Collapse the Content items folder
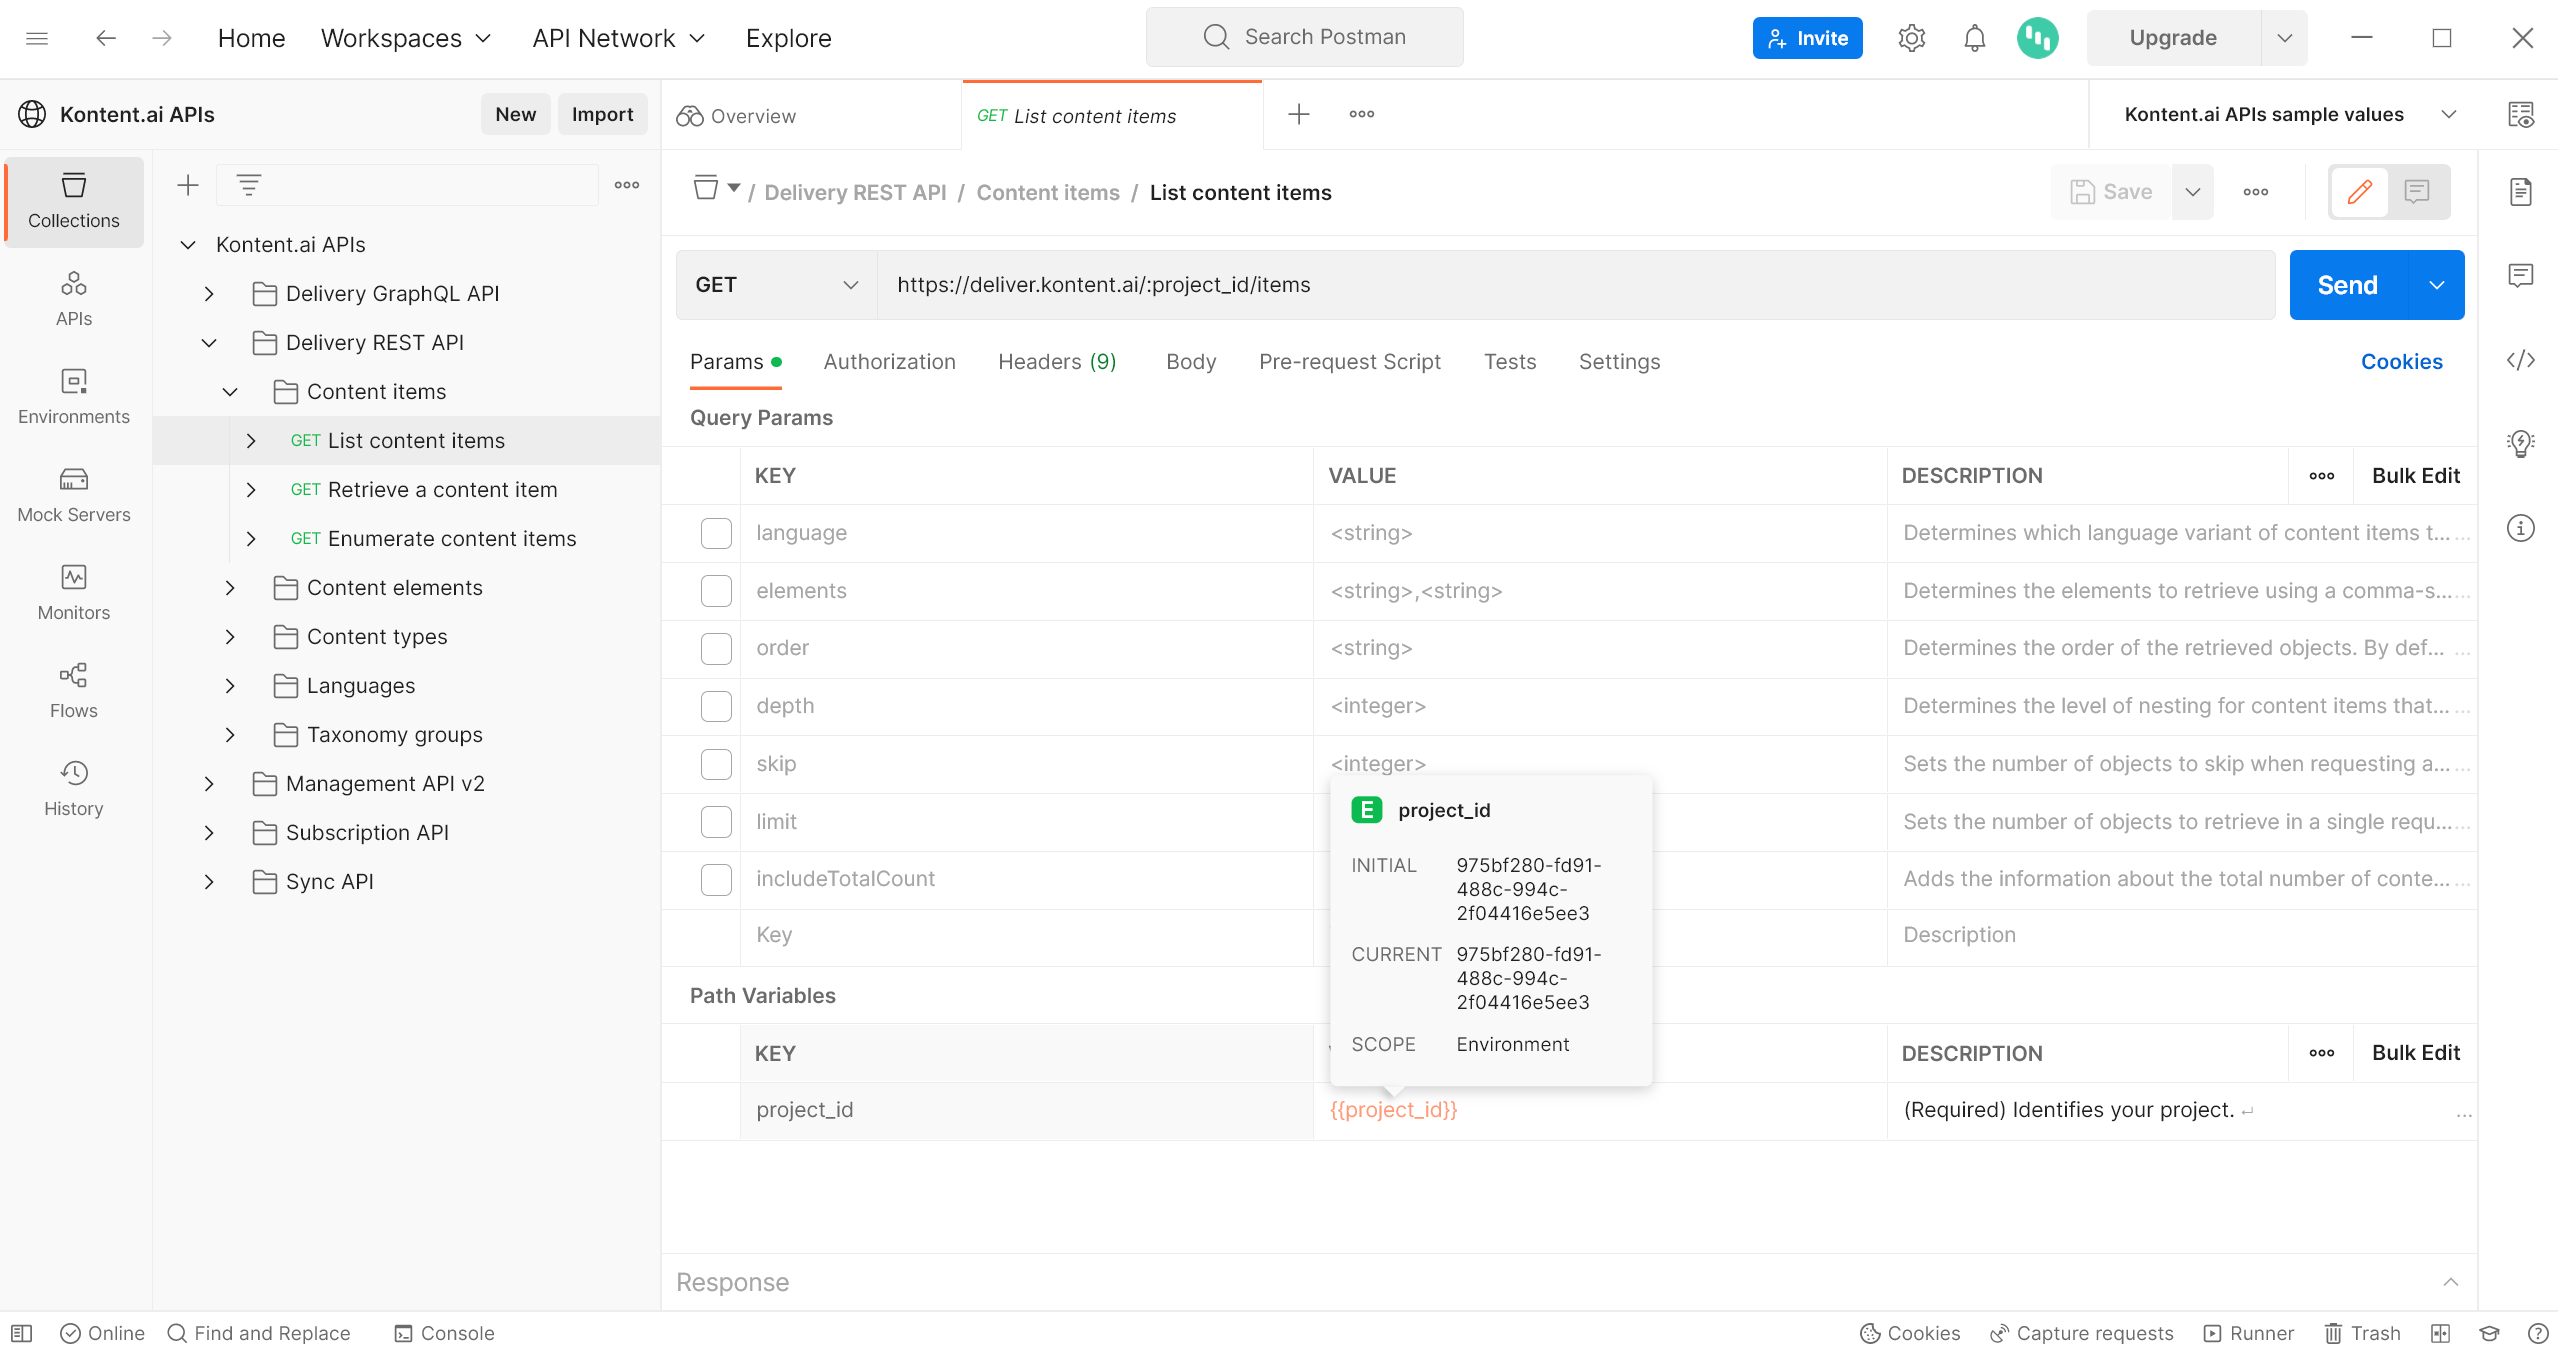 pos(229,391)
